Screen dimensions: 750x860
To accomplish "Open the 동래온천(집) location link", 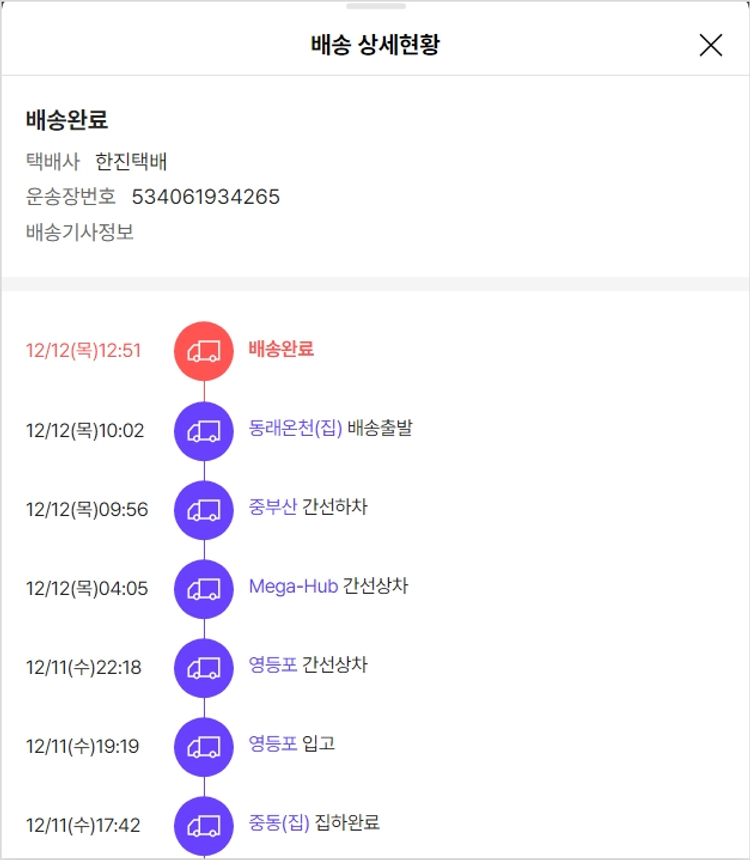I will [x=295, y=428].
